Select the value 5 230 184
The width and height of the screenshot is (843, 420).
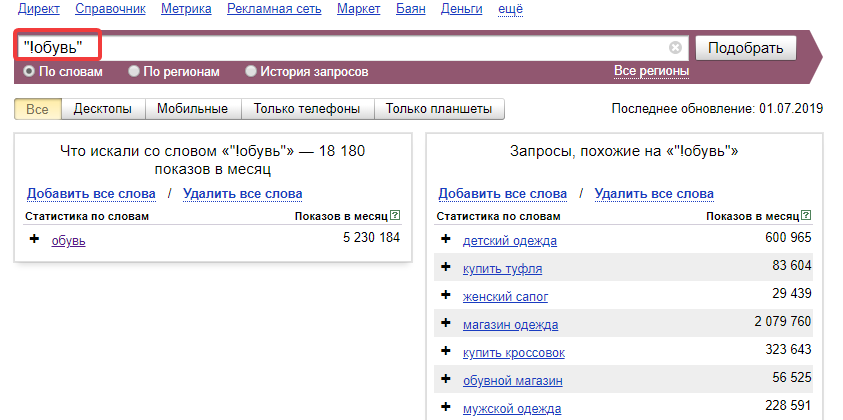pyautogui.click(x=372, y=237)
